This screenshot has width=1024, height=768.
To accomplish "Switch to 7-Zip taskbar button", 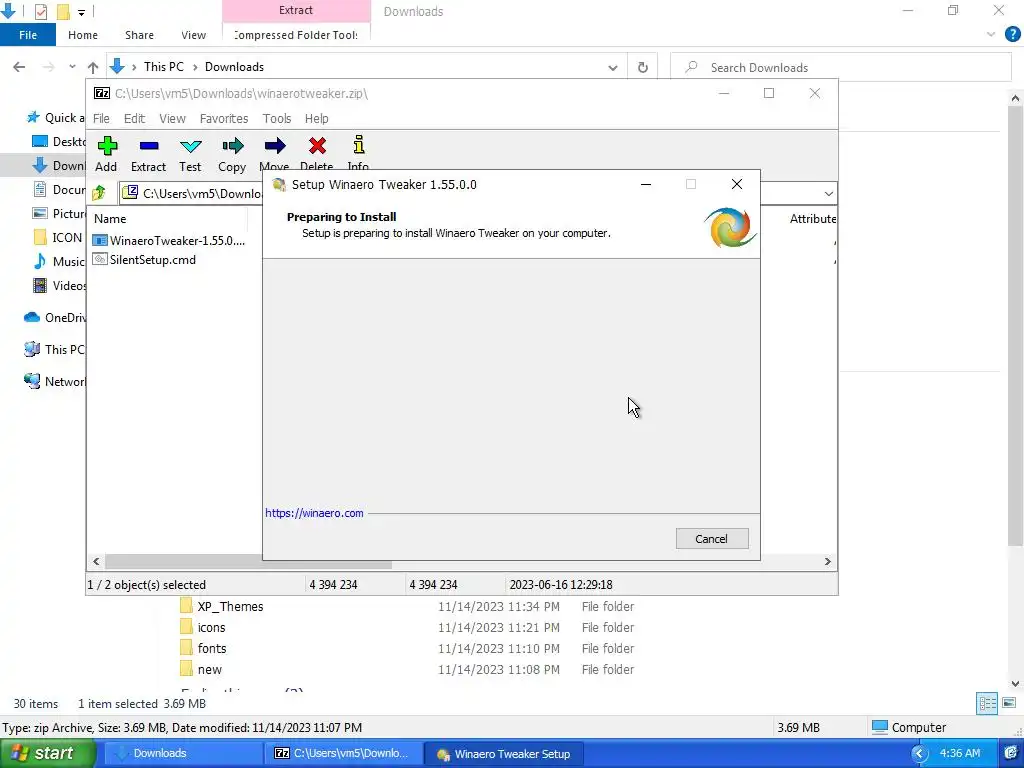I will [x=344, y=753].
